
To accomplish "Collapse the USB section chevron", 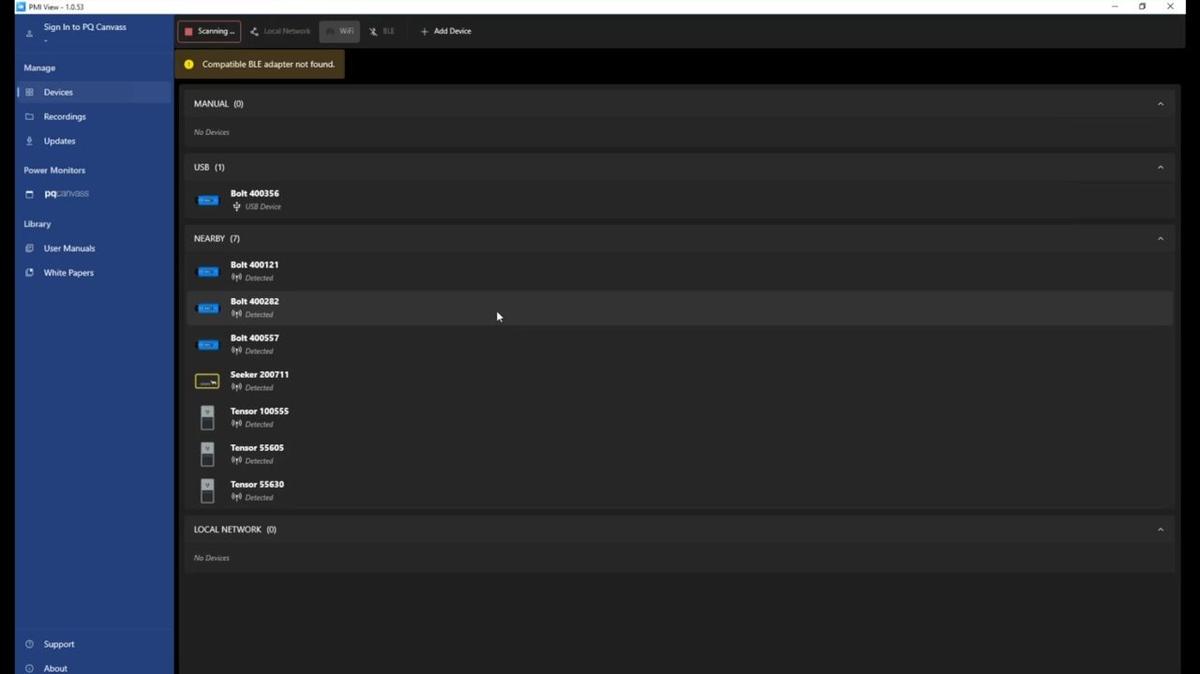I will [x=1160, y=168].
